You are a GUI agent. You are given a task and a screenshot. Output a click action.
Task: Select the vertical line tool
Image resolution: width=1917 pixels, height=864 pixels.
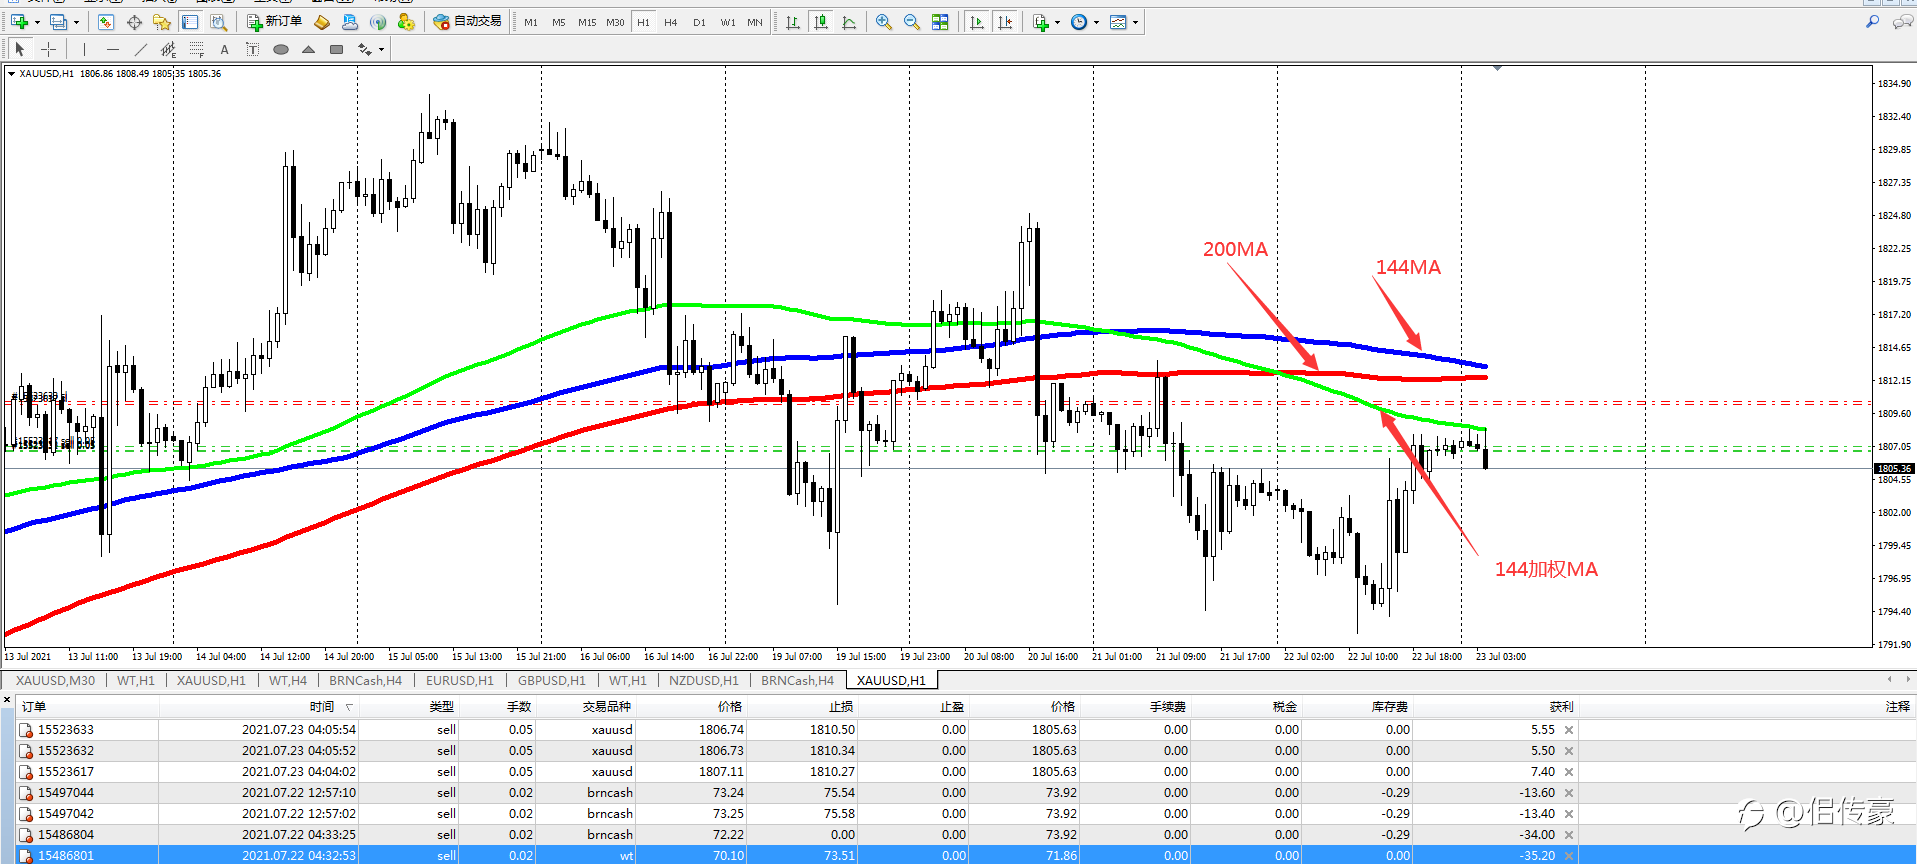point(85,49)
